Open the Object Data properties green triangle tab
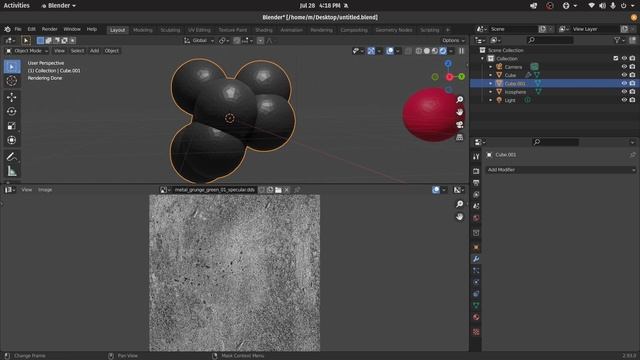The image size is (640, 360). 476,305
